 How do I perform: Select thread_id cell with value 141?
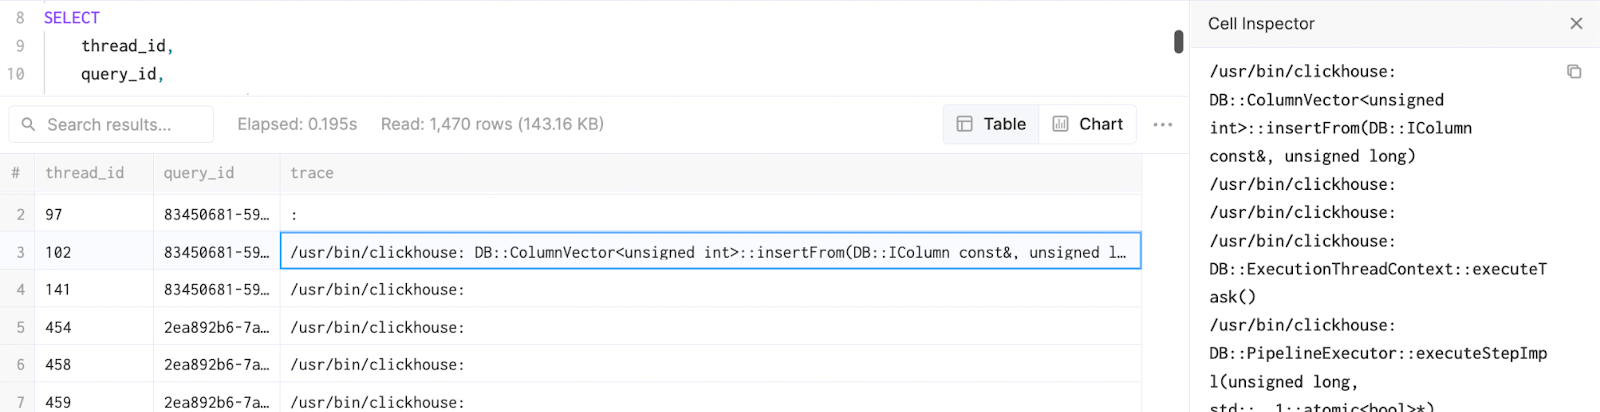click(x=93, y=290)
